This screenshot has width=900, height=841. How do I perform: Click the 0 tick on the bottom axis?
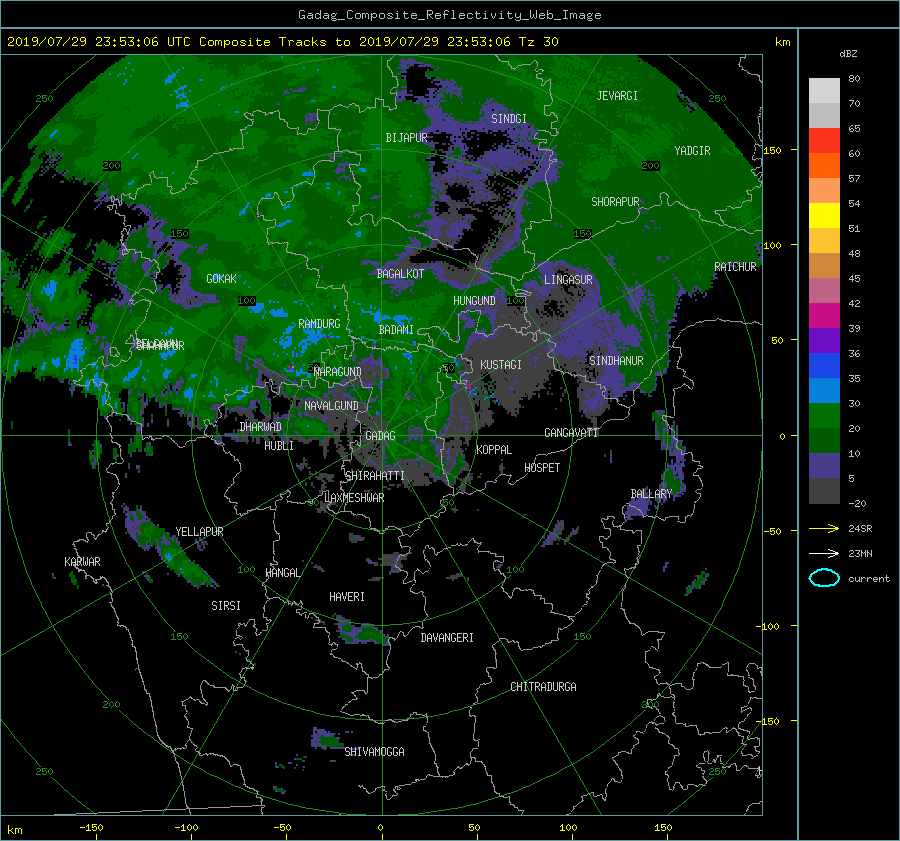click(380, 828)
